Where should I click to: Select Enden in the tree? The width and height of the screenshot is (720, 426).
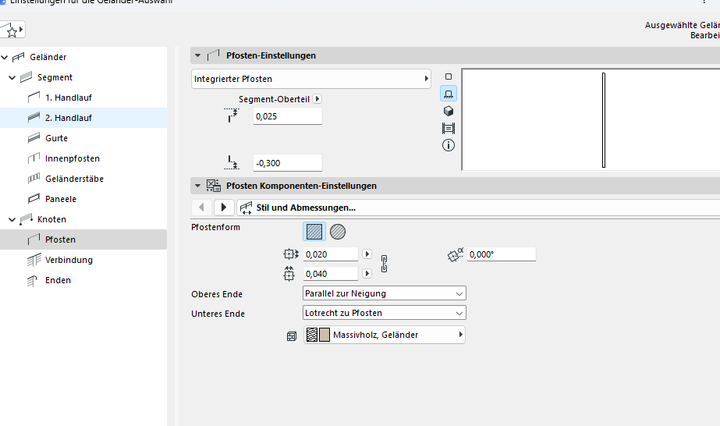[58, 280]
